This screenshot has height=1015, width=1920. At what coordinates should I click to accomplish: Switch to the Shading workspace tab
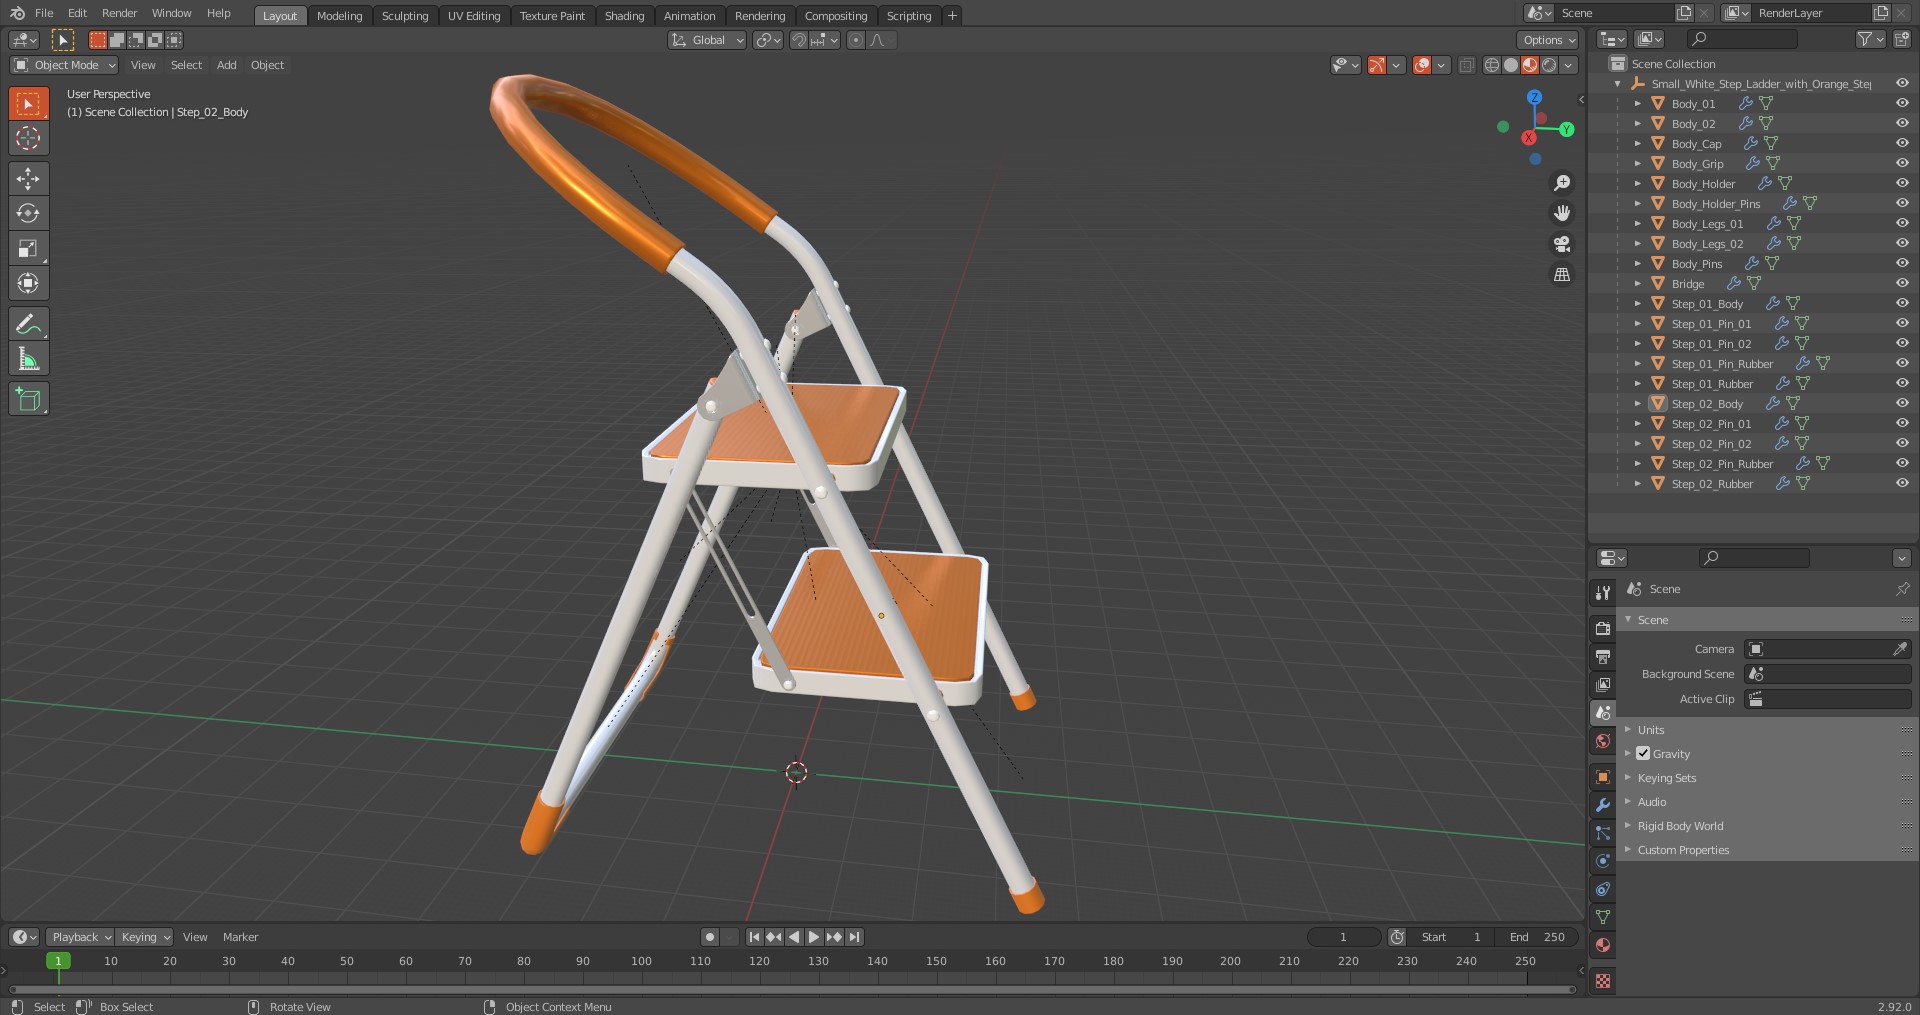pyautogui.click(x=624, y=15)
